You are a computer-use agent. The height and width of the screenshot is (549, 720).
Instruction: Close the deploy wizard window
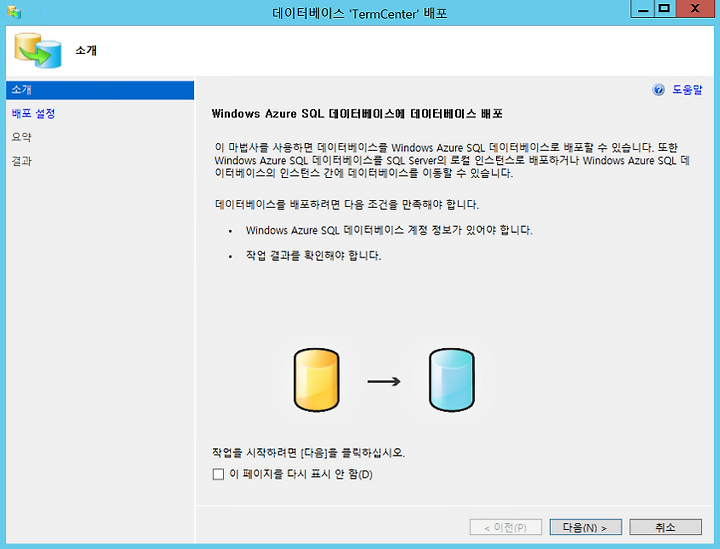[x=695, y=9]
